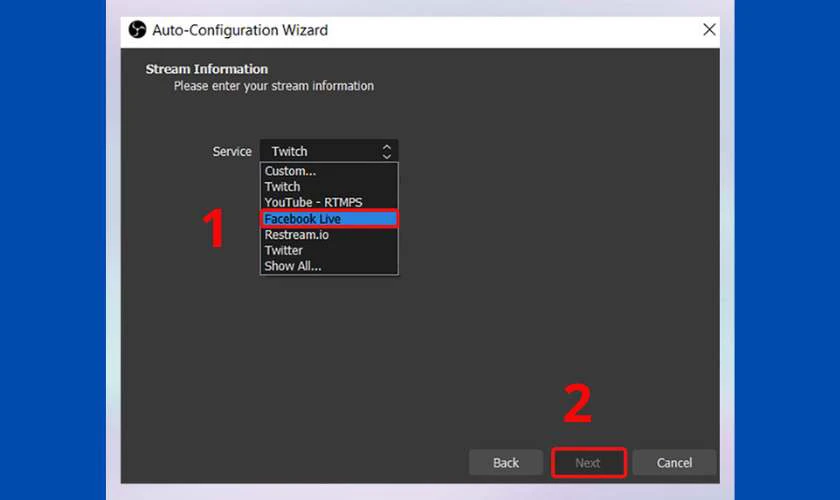840x500 pixels.
Task: Select Twitter in the service list
Action: tap(329, 250)
